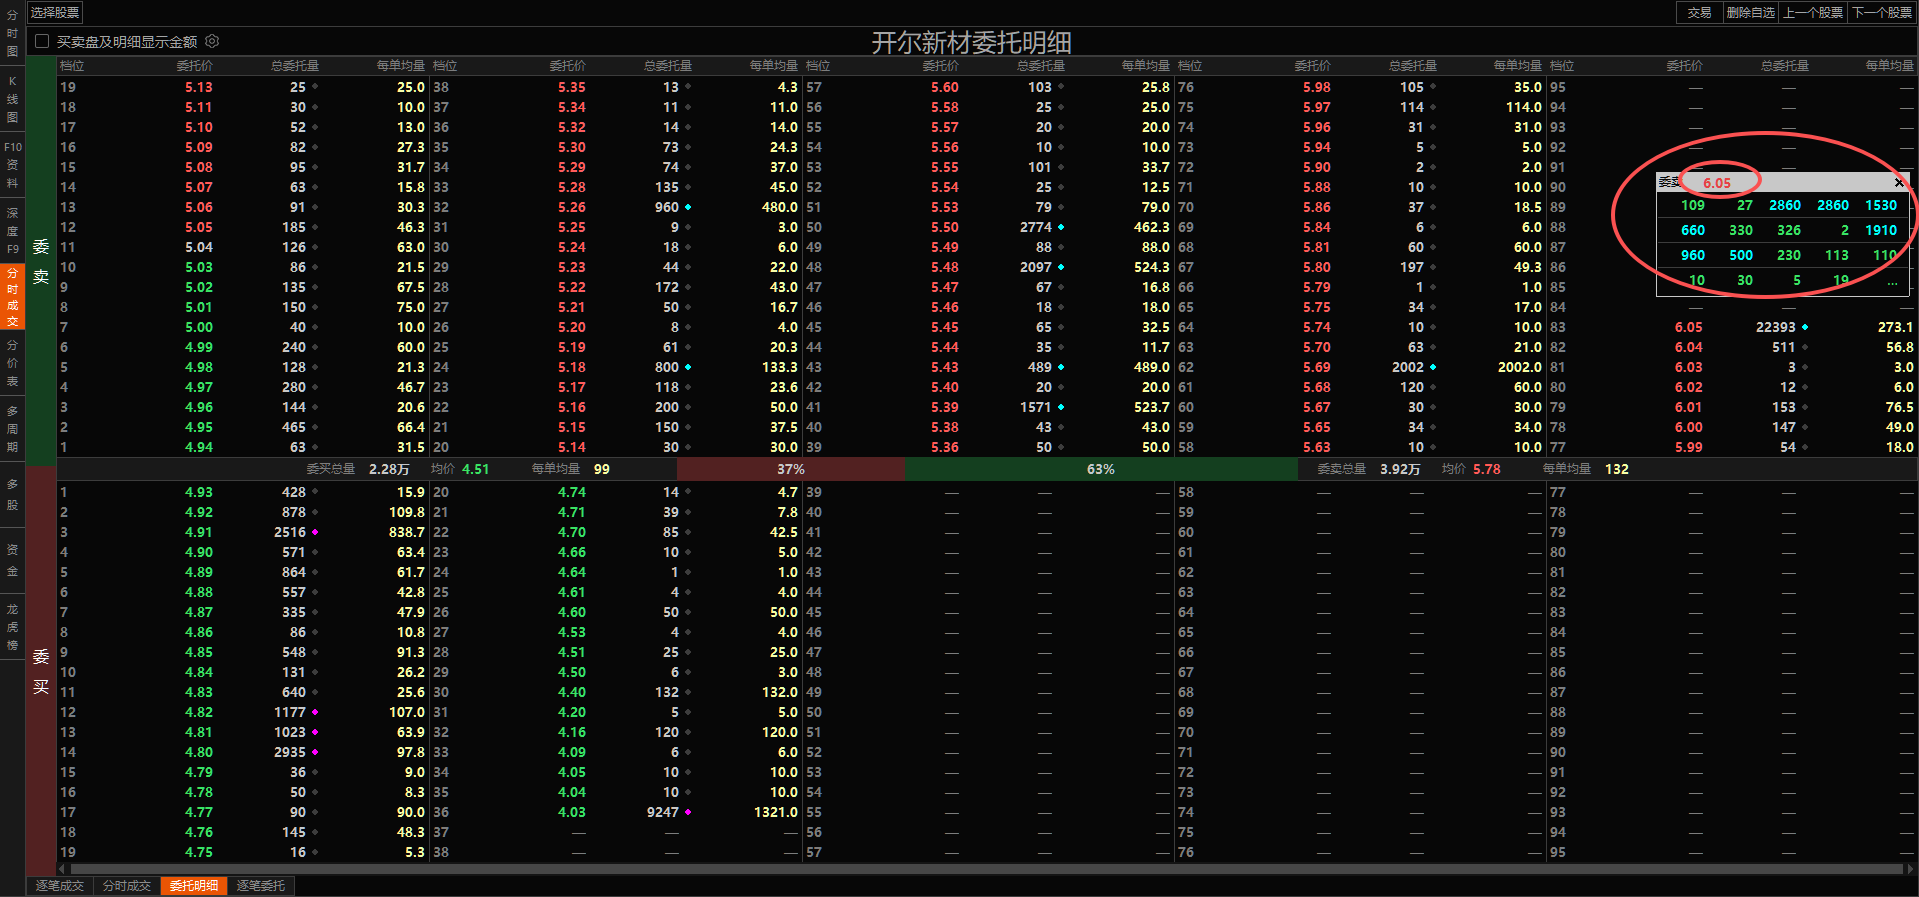Image resolution: width=1919 pixels, height=897 pixels.
Task: Click the grey diamond beside 25 at 5.13
Action: click(315, 87)
